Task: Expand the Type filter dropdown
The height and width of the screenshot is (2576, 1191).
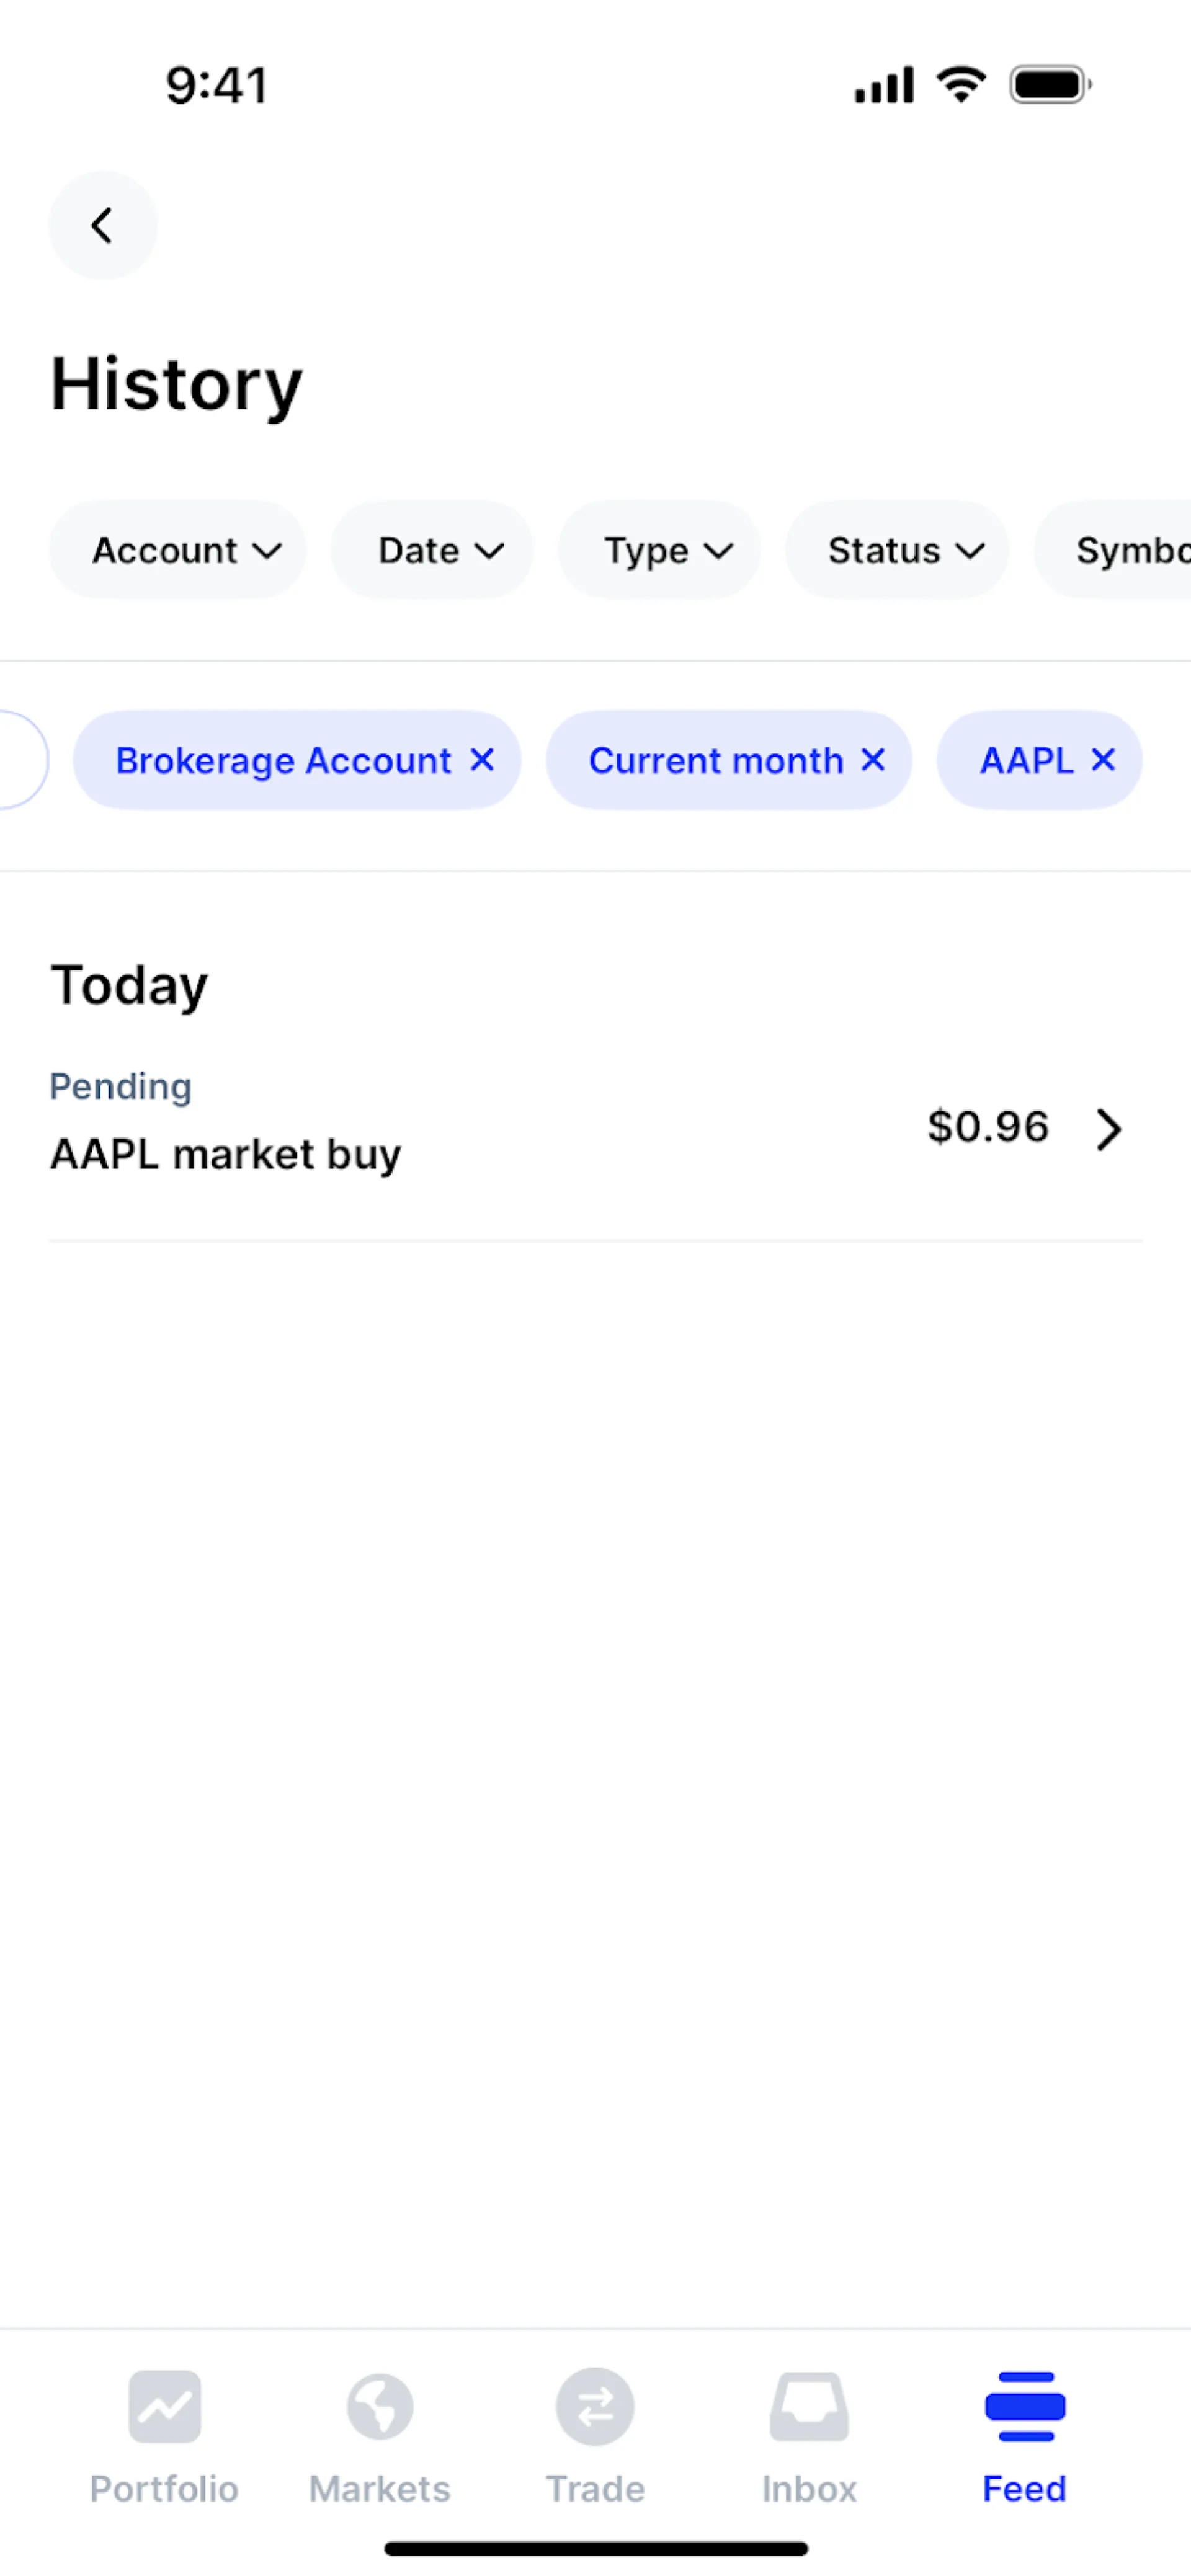Action: pyautogui.click(x=659, y=550)
